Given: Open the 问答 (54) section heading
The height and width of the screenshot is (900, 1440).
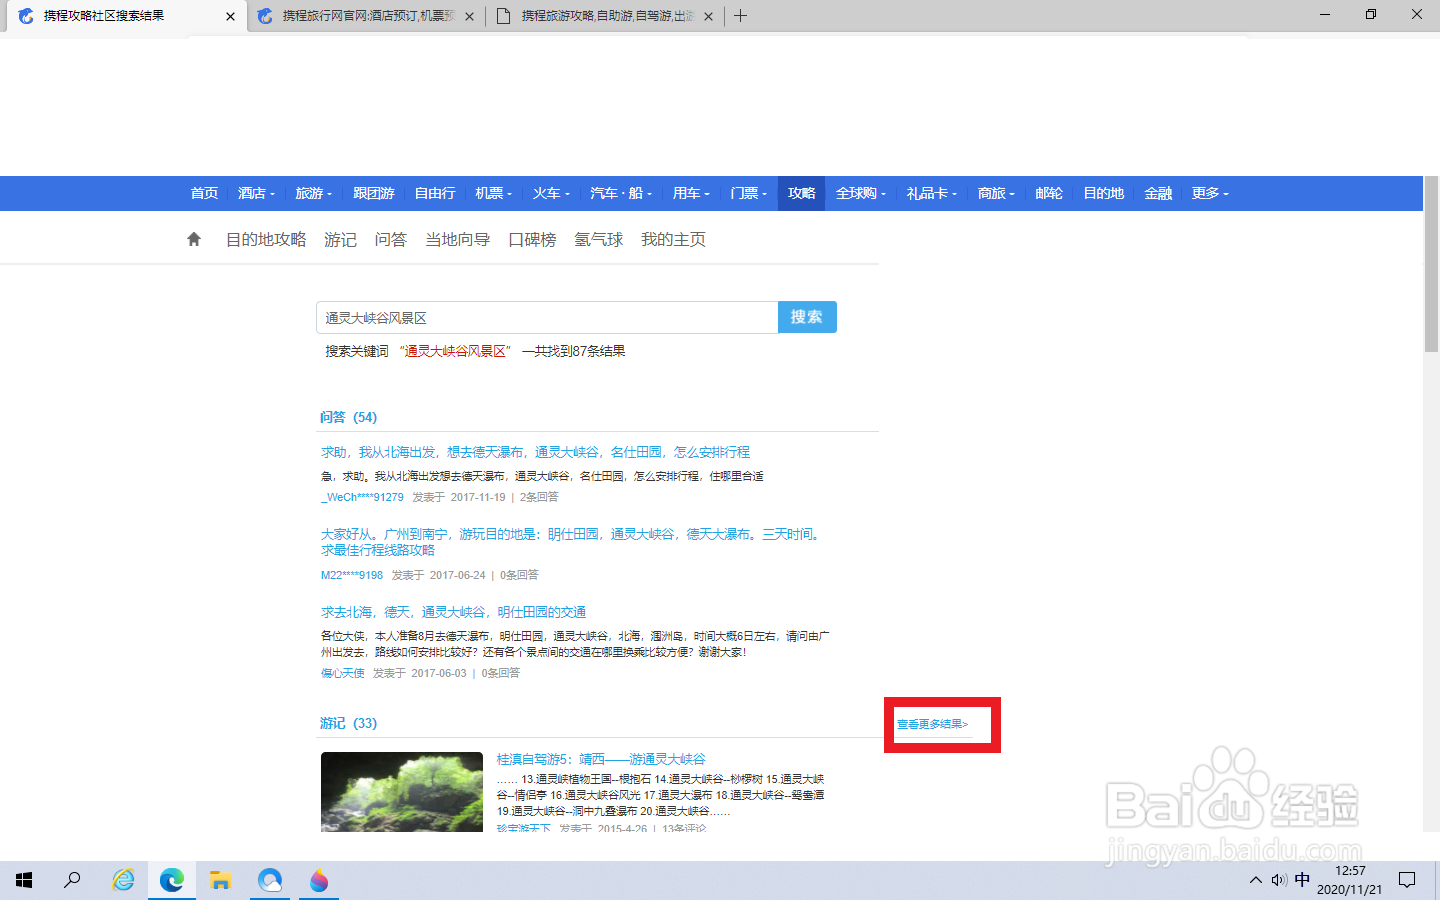Looking at the screenshot, I should (348, 417).
